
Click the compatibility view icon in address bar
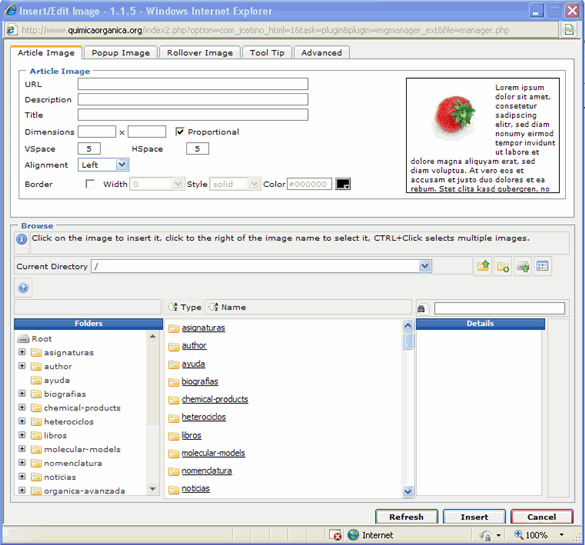(569, 30)
